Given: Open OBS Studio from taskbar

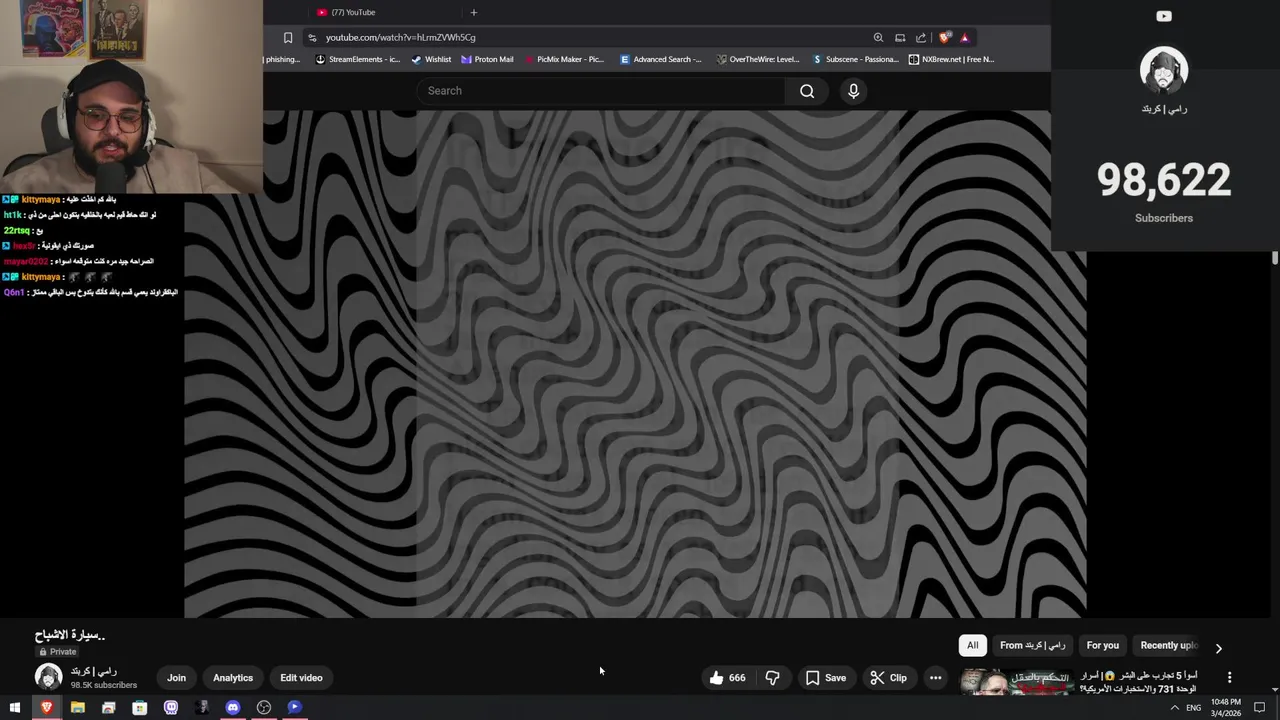Looking at the screenshot, I should point(264,707).
